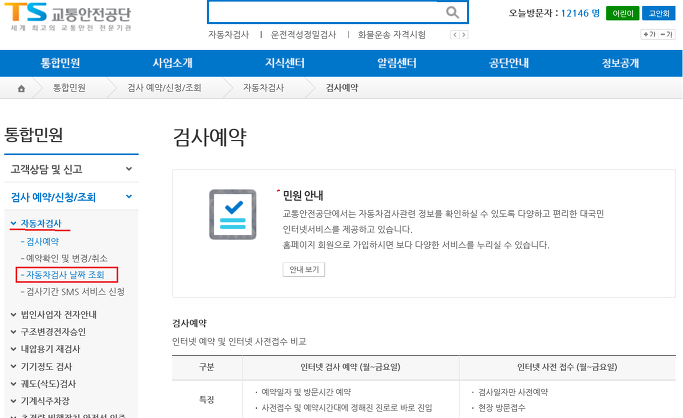Expand 기계식주차장 item

40,401
